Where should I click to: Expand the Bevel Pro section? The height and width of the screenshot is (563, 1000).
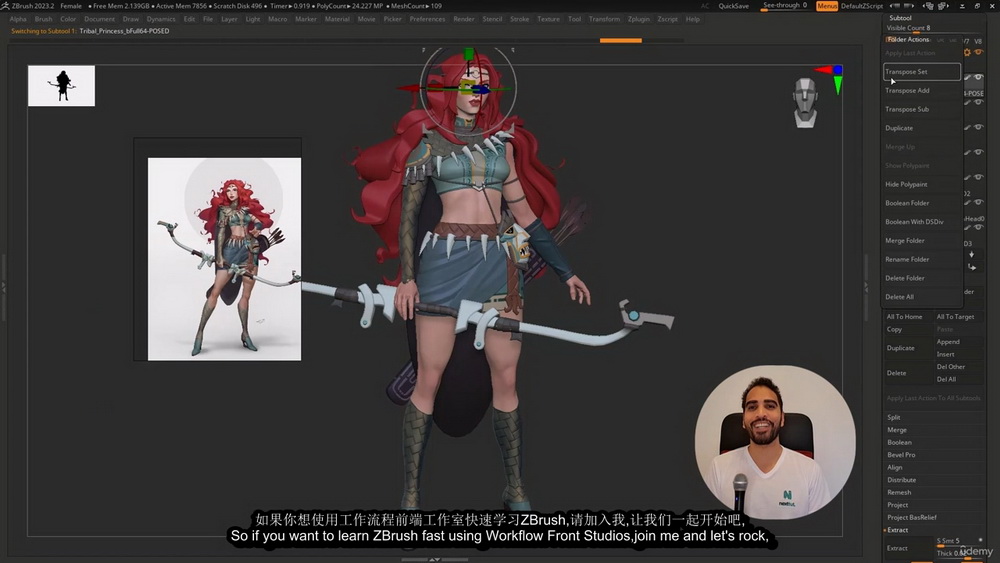click(901, 455)
